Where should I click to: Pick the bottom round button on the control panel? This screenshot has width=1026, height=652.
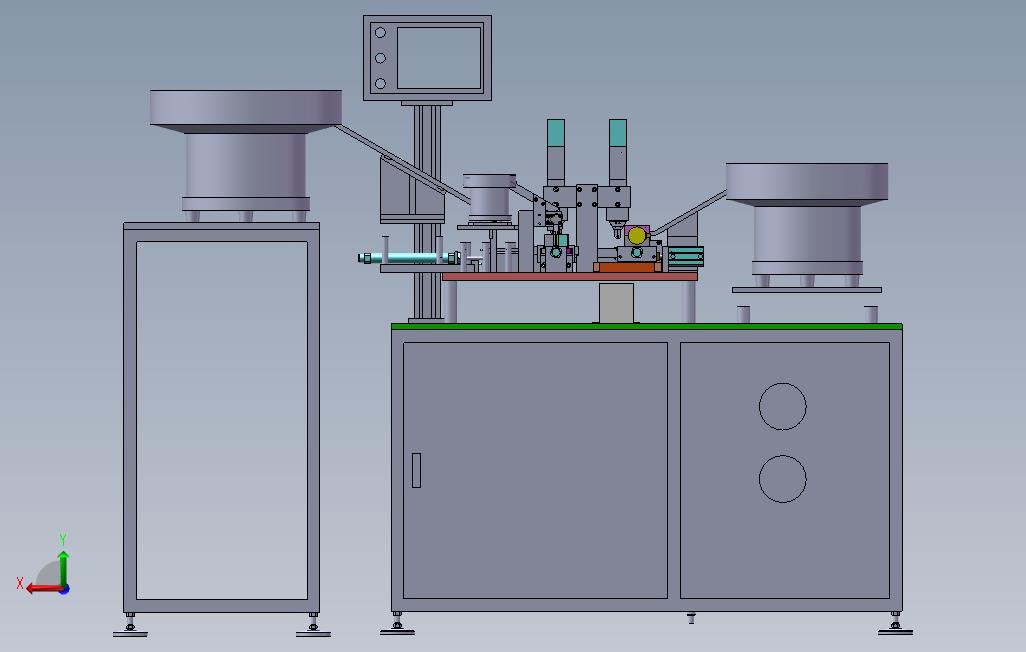380,83
